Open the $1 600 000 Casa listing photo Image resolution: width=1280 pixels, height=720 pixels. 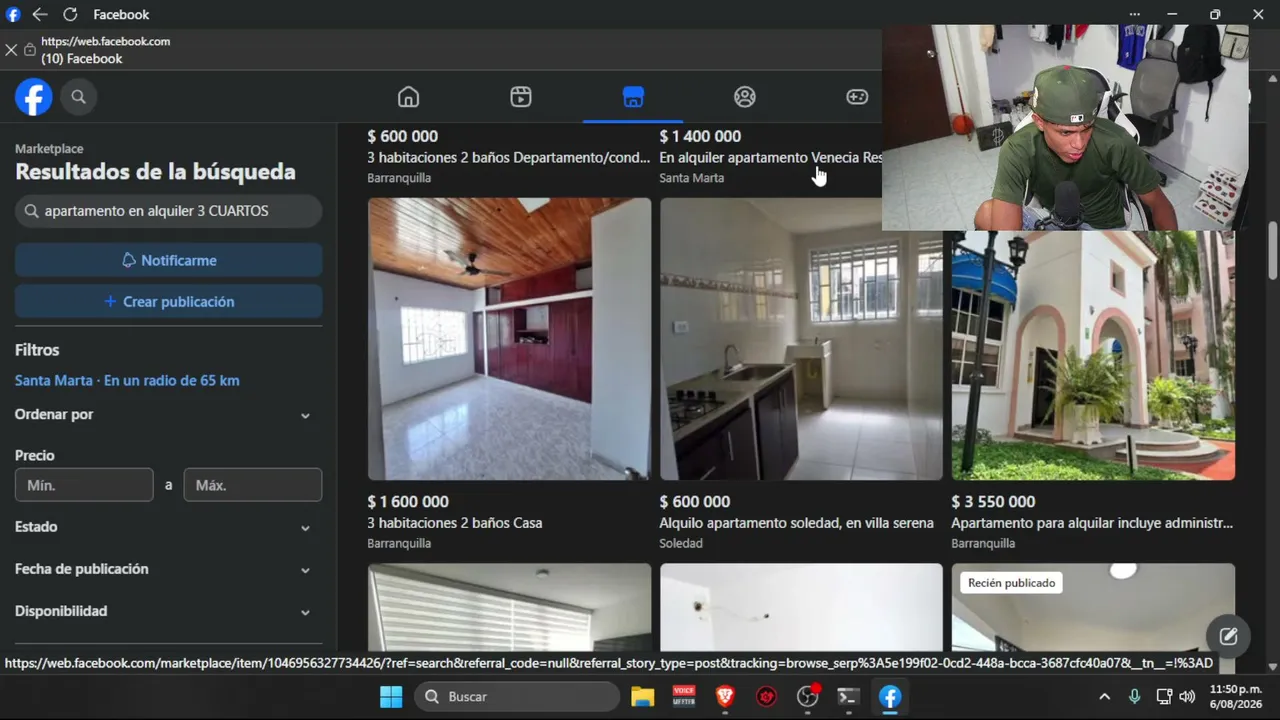[x=509, y=339]
